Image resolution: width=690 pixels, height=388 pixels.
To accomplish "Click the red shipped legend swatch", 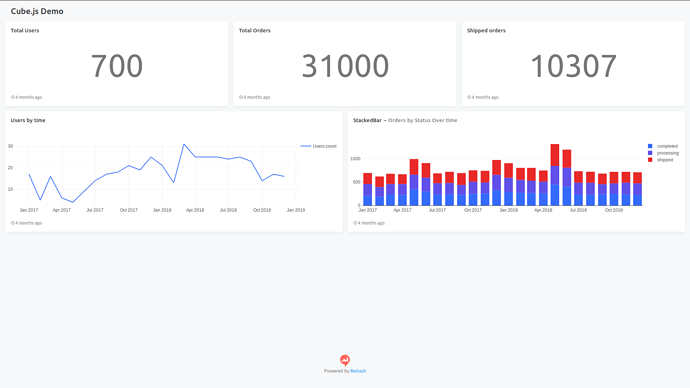I will [650, 160].
